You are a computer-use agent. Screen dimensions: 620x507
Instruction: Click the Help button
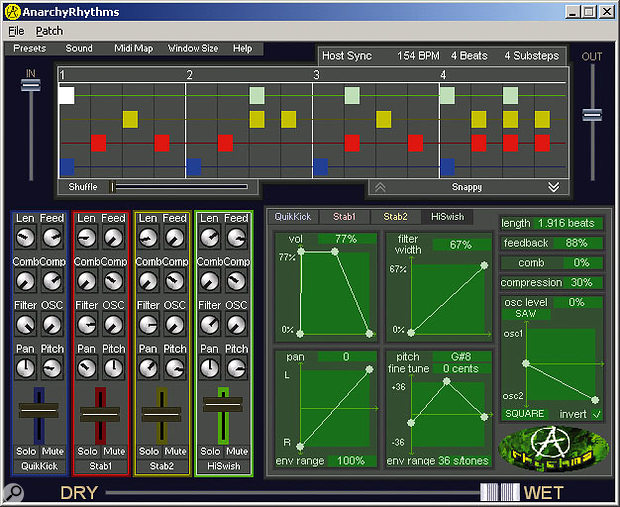(x=242, y=49)
